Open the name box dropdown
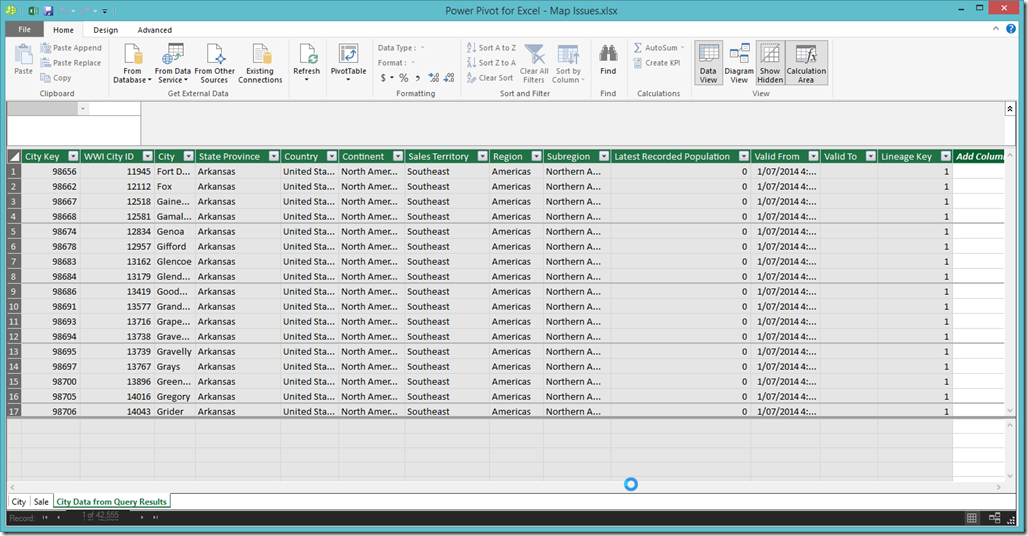This screenshot has width=1028, height=536. (x=83, y=109)
